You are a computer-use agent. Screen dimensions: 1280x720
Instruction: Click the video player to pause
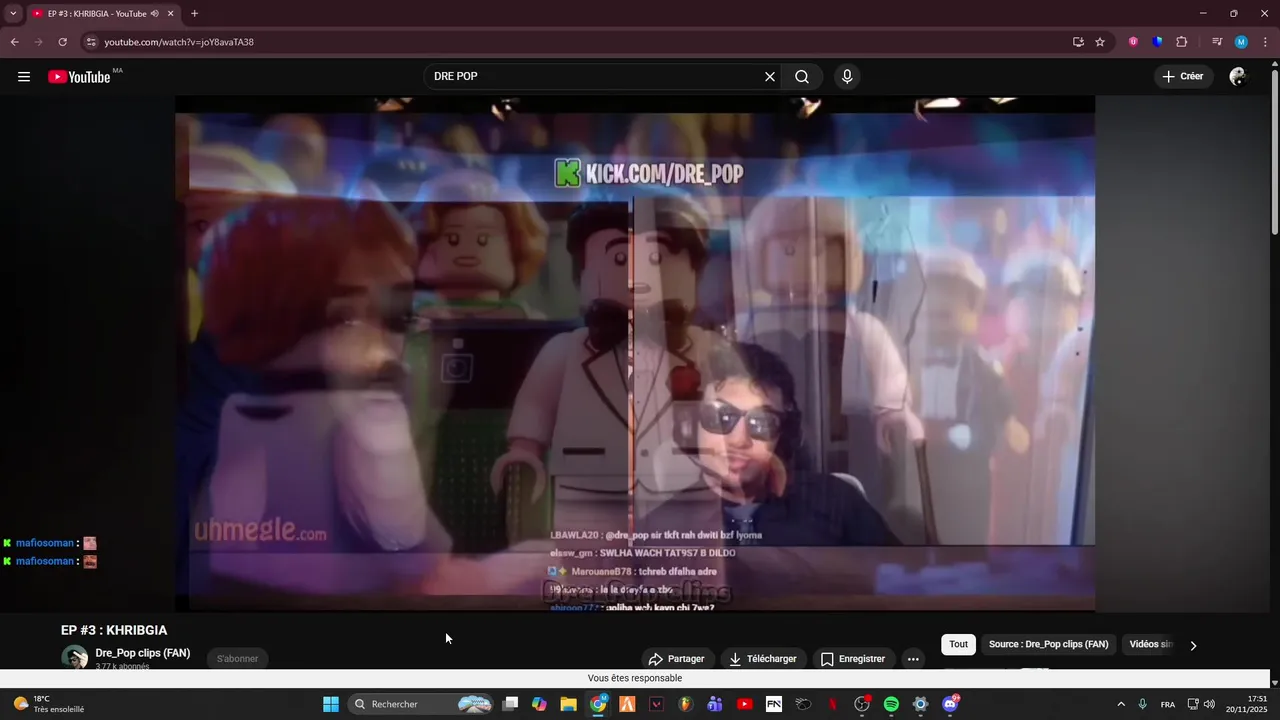pyautogui.click(x=635, y=353)
